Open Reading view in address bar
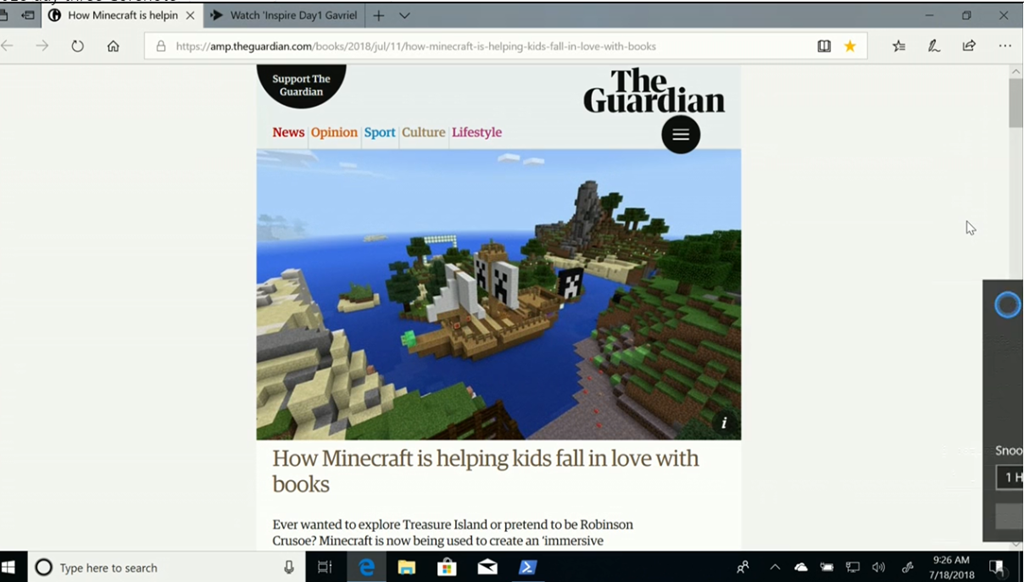 tap(824, 46)
